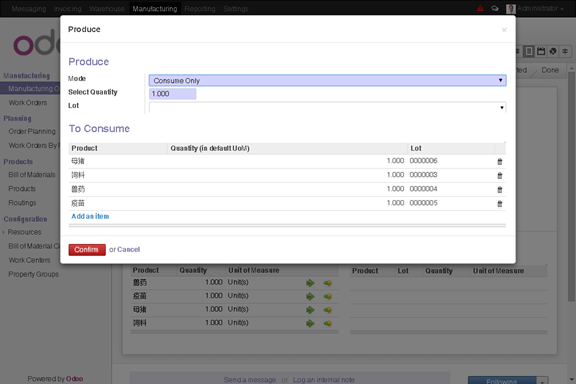Screen dimensions: 576x384
Task: Click product cell 饲料 in To Consume
Action: click(x=78, y=175)
